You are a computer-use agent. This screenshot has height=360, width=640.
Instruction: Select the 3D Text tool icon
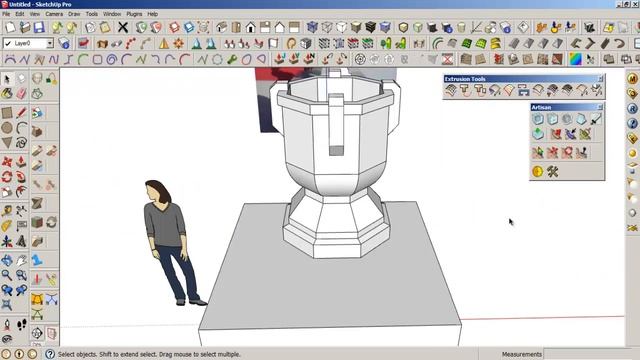(x=21, y=241)
